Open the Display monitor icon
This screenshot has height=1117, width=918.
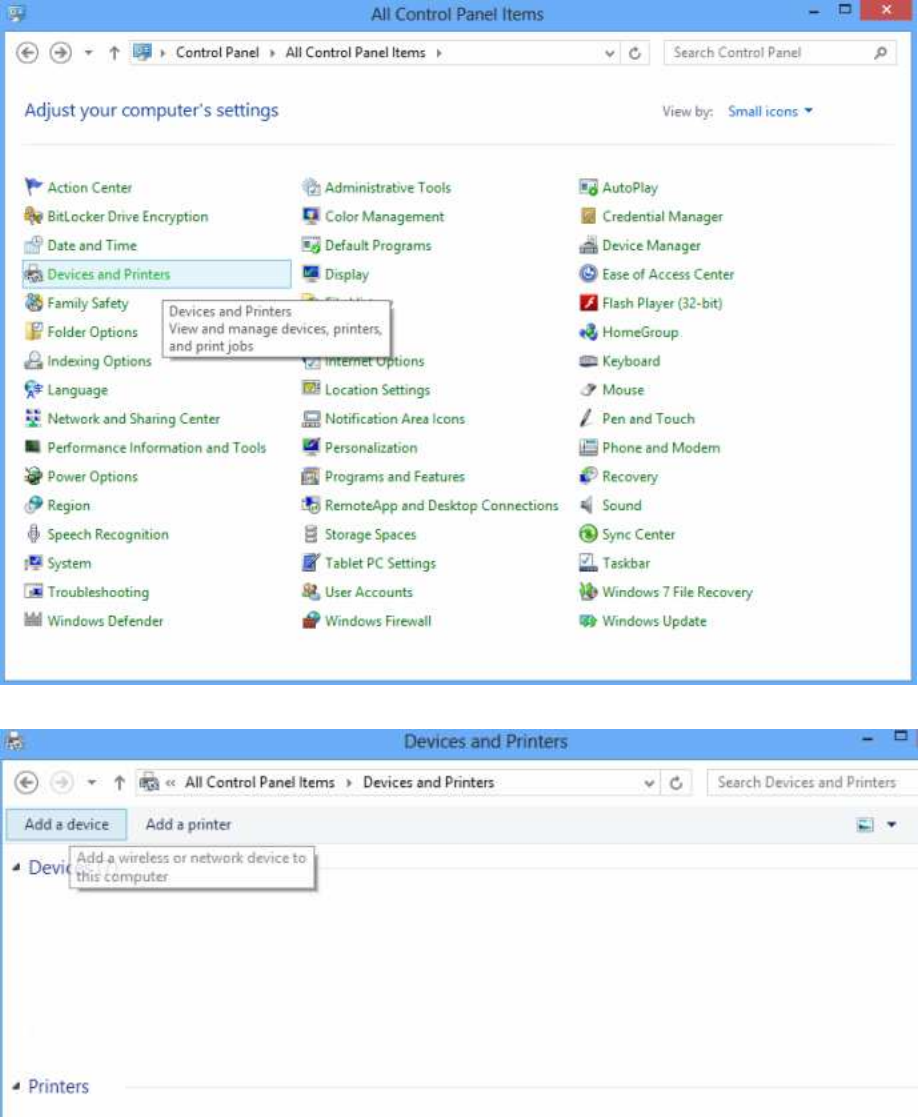point(311,274)
